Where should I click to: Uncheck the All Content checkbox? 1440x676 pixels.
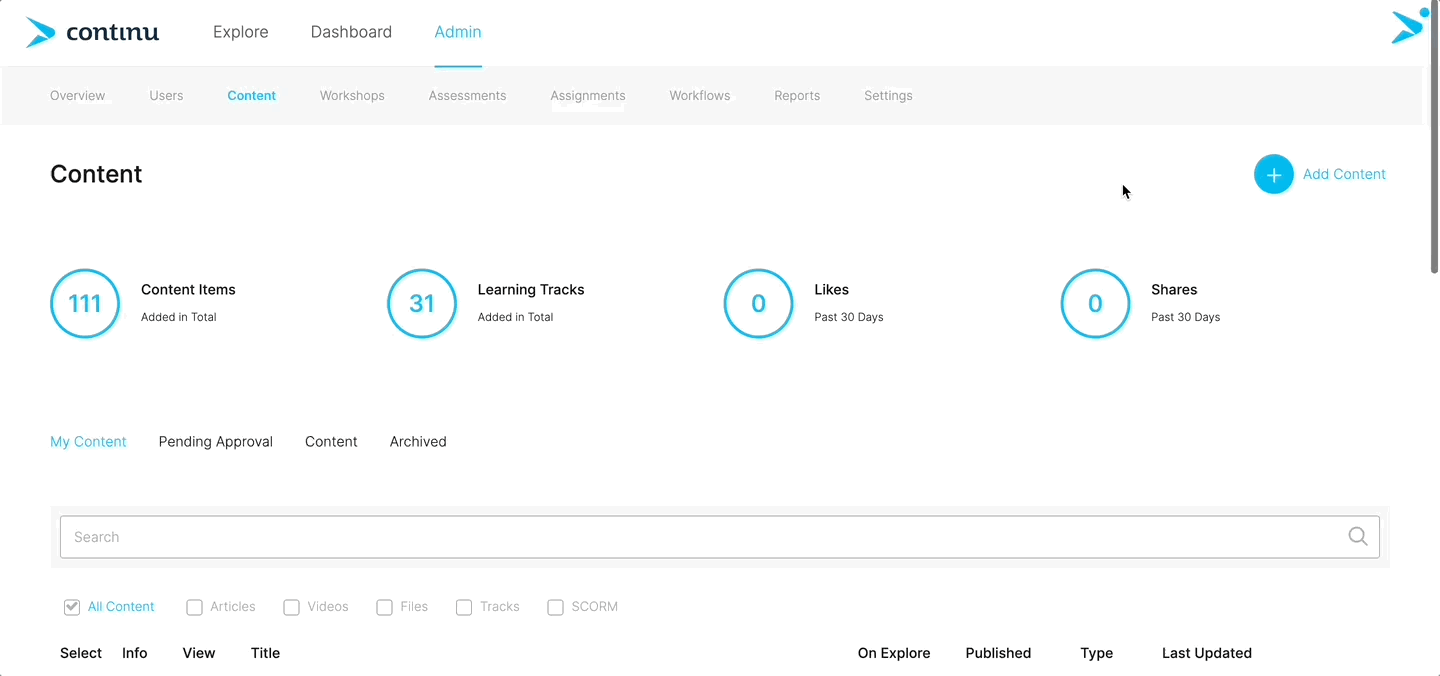pos(72,607)
